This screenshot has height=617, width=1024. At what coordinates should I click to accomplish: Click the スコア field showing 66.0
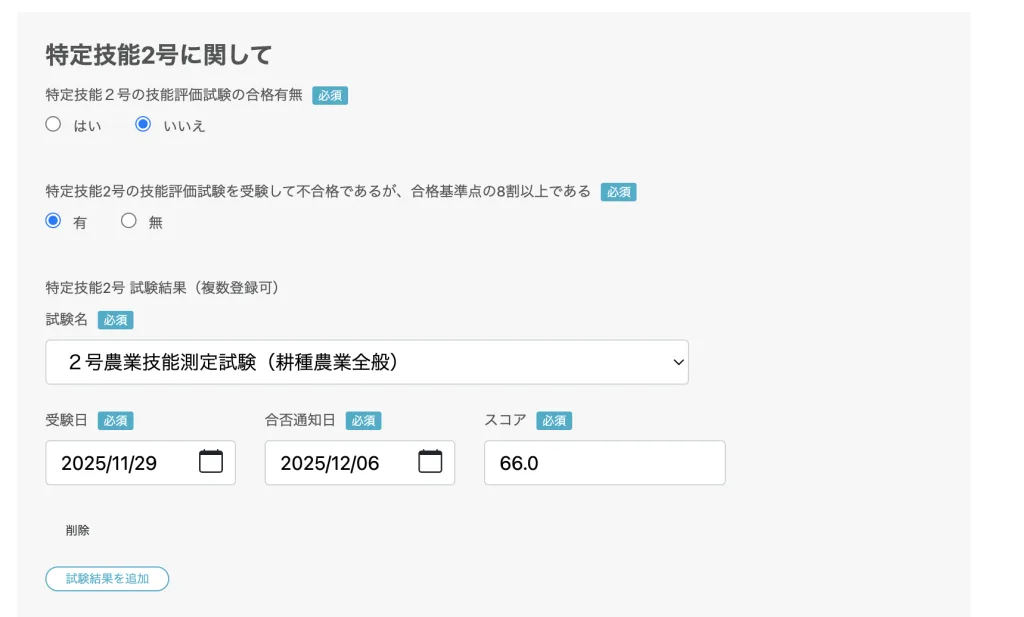point(604,462)
